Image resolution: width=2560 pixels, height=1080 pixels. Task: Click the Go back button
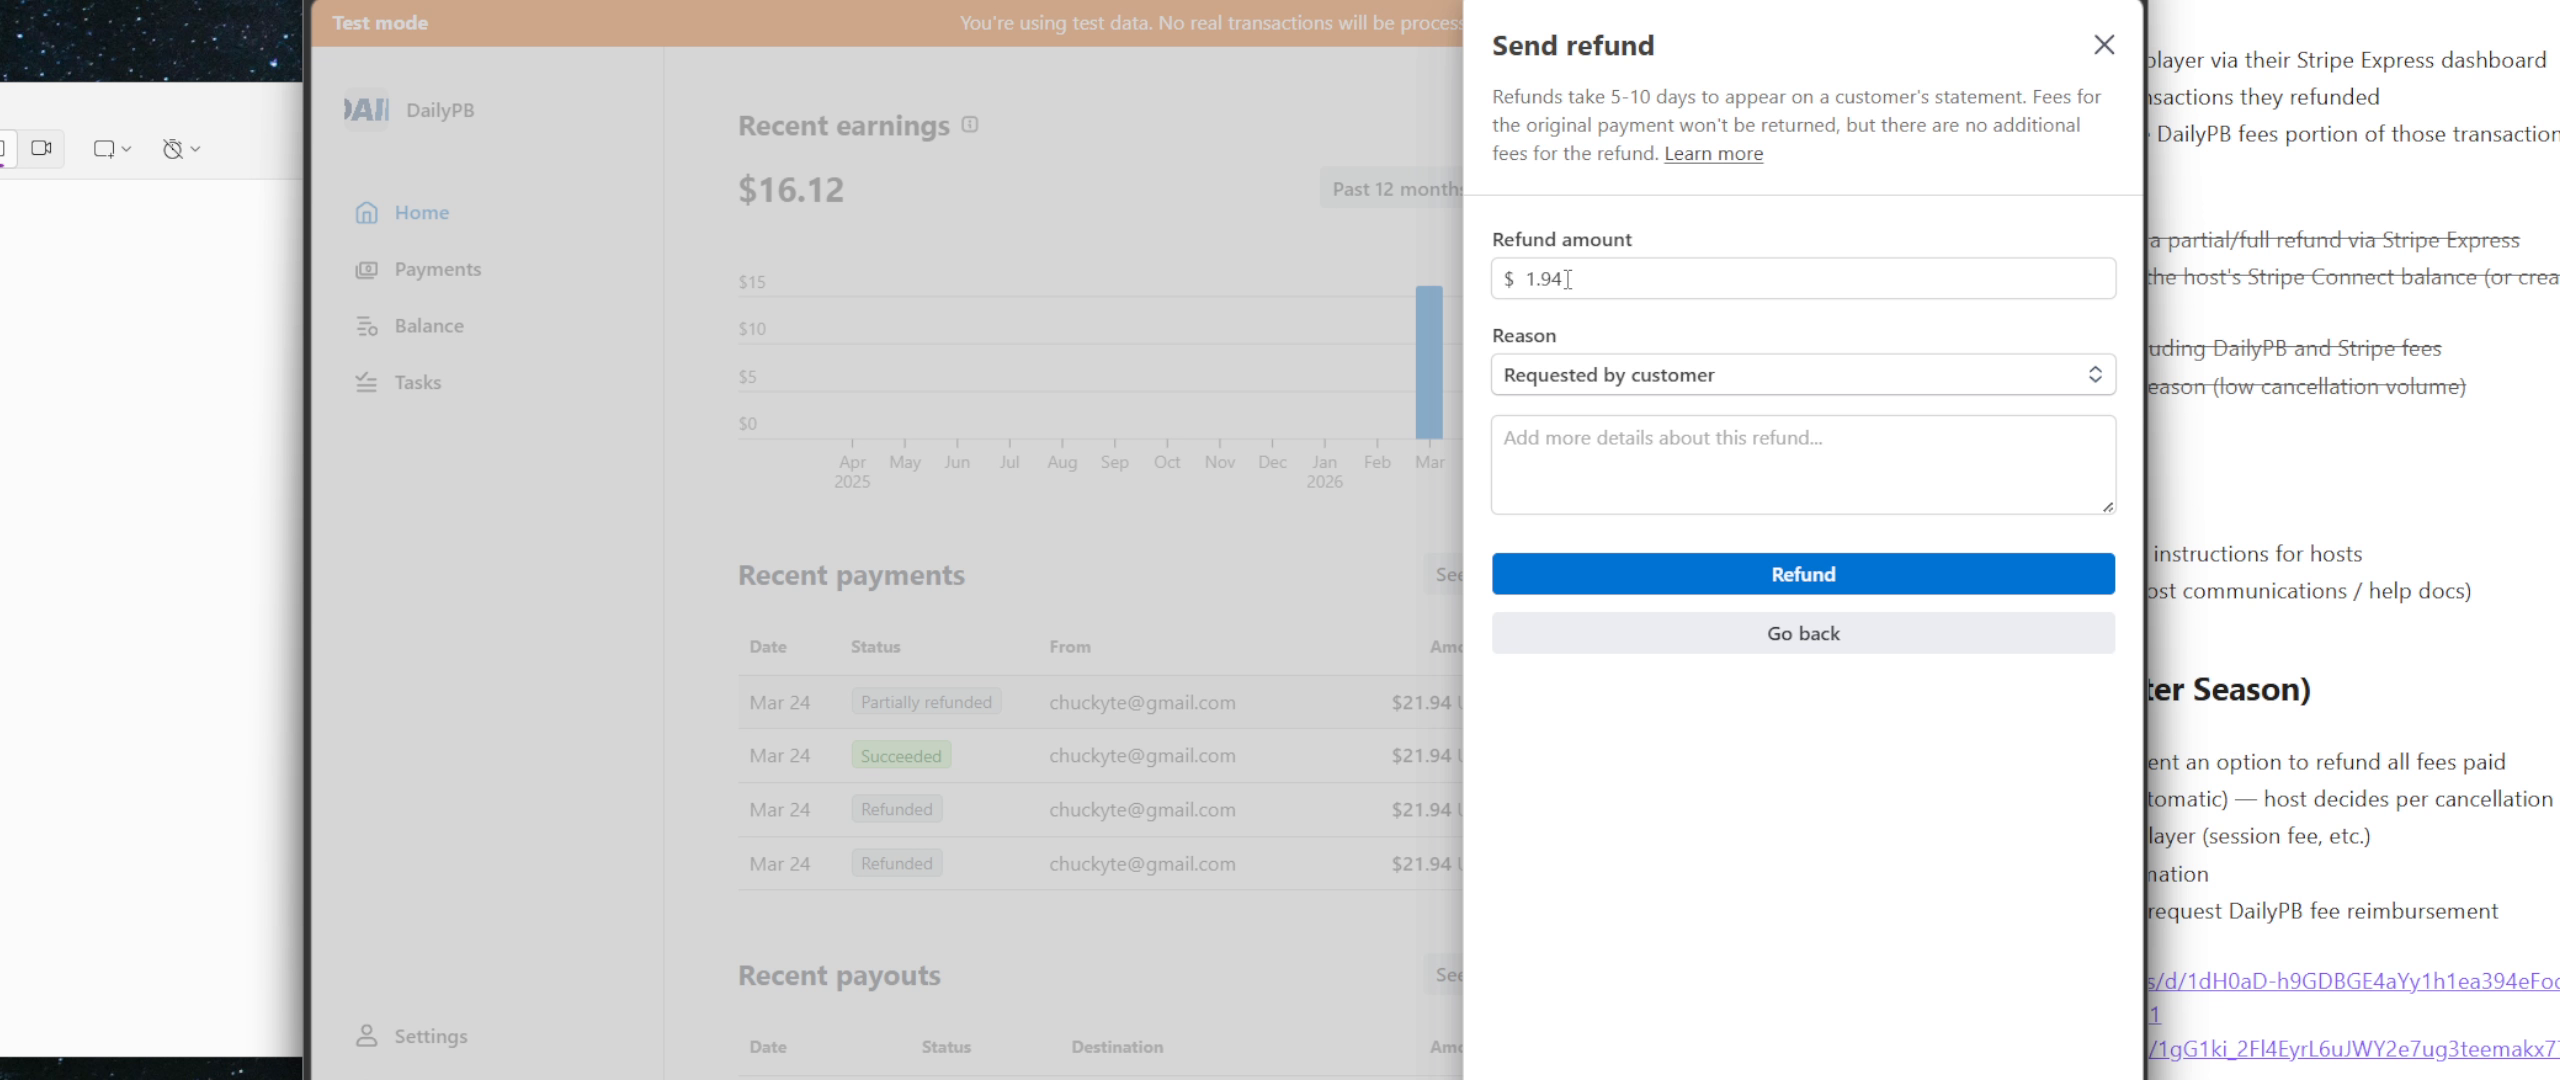1803,633
